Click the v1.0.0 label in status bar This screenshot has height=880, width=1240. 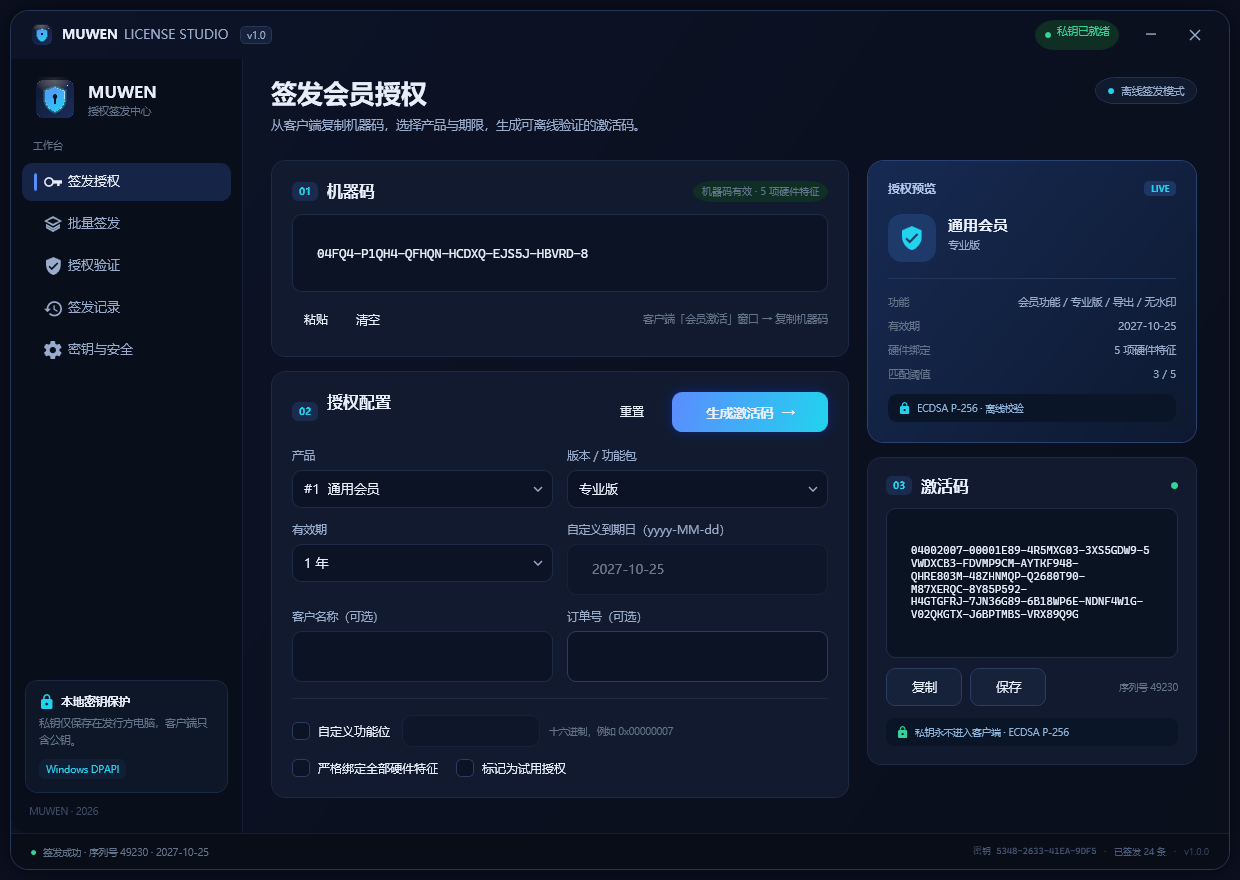click(x=1196, y=852)
